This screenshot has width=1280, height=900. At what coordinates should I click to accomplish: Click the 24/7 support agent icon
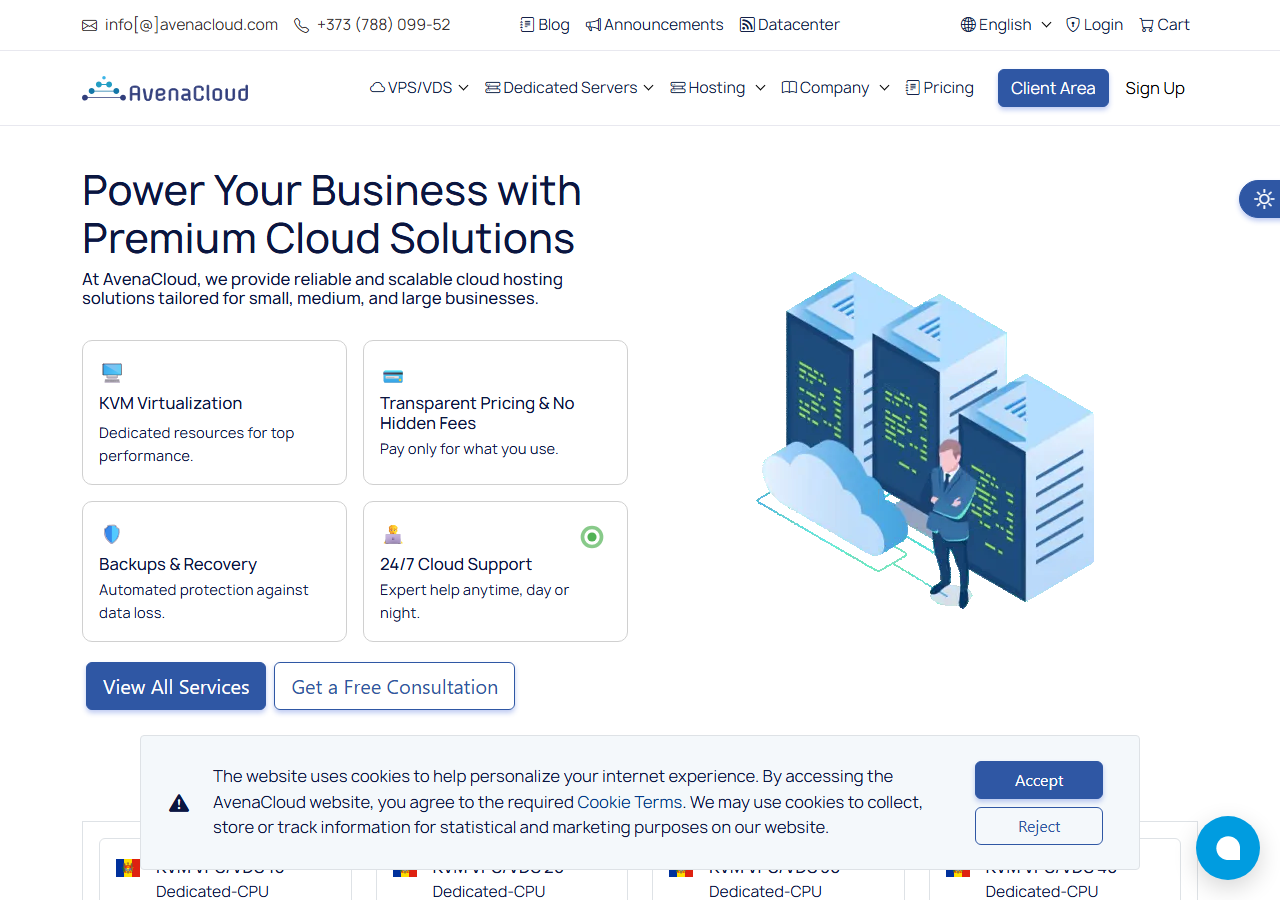coord(393,534)
